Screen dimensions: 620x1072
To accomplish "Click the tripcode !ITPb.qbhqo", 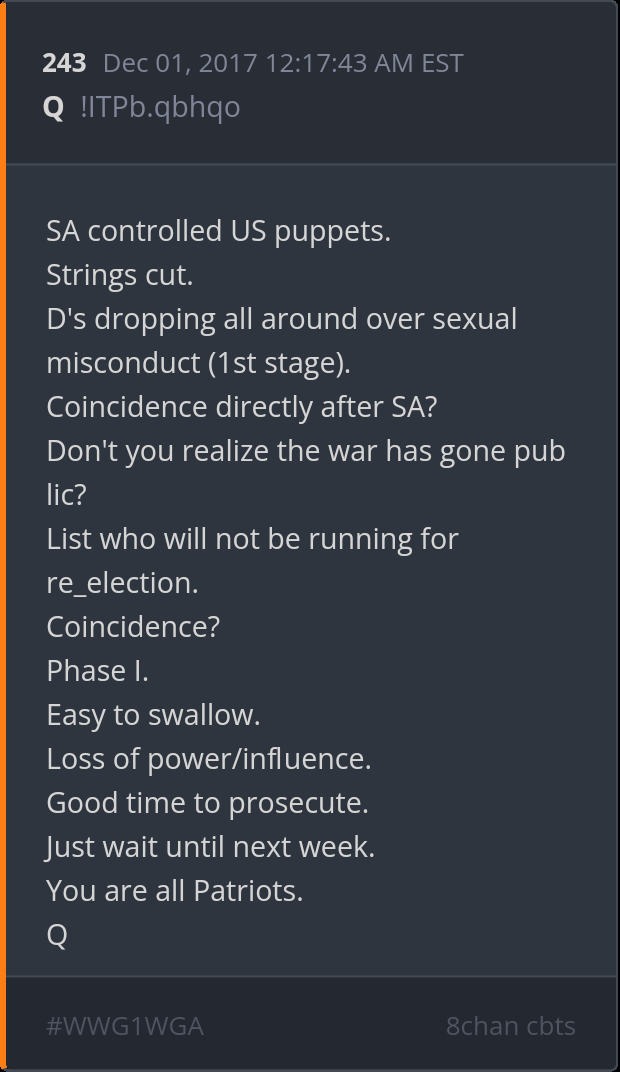I will click(160, 107).
